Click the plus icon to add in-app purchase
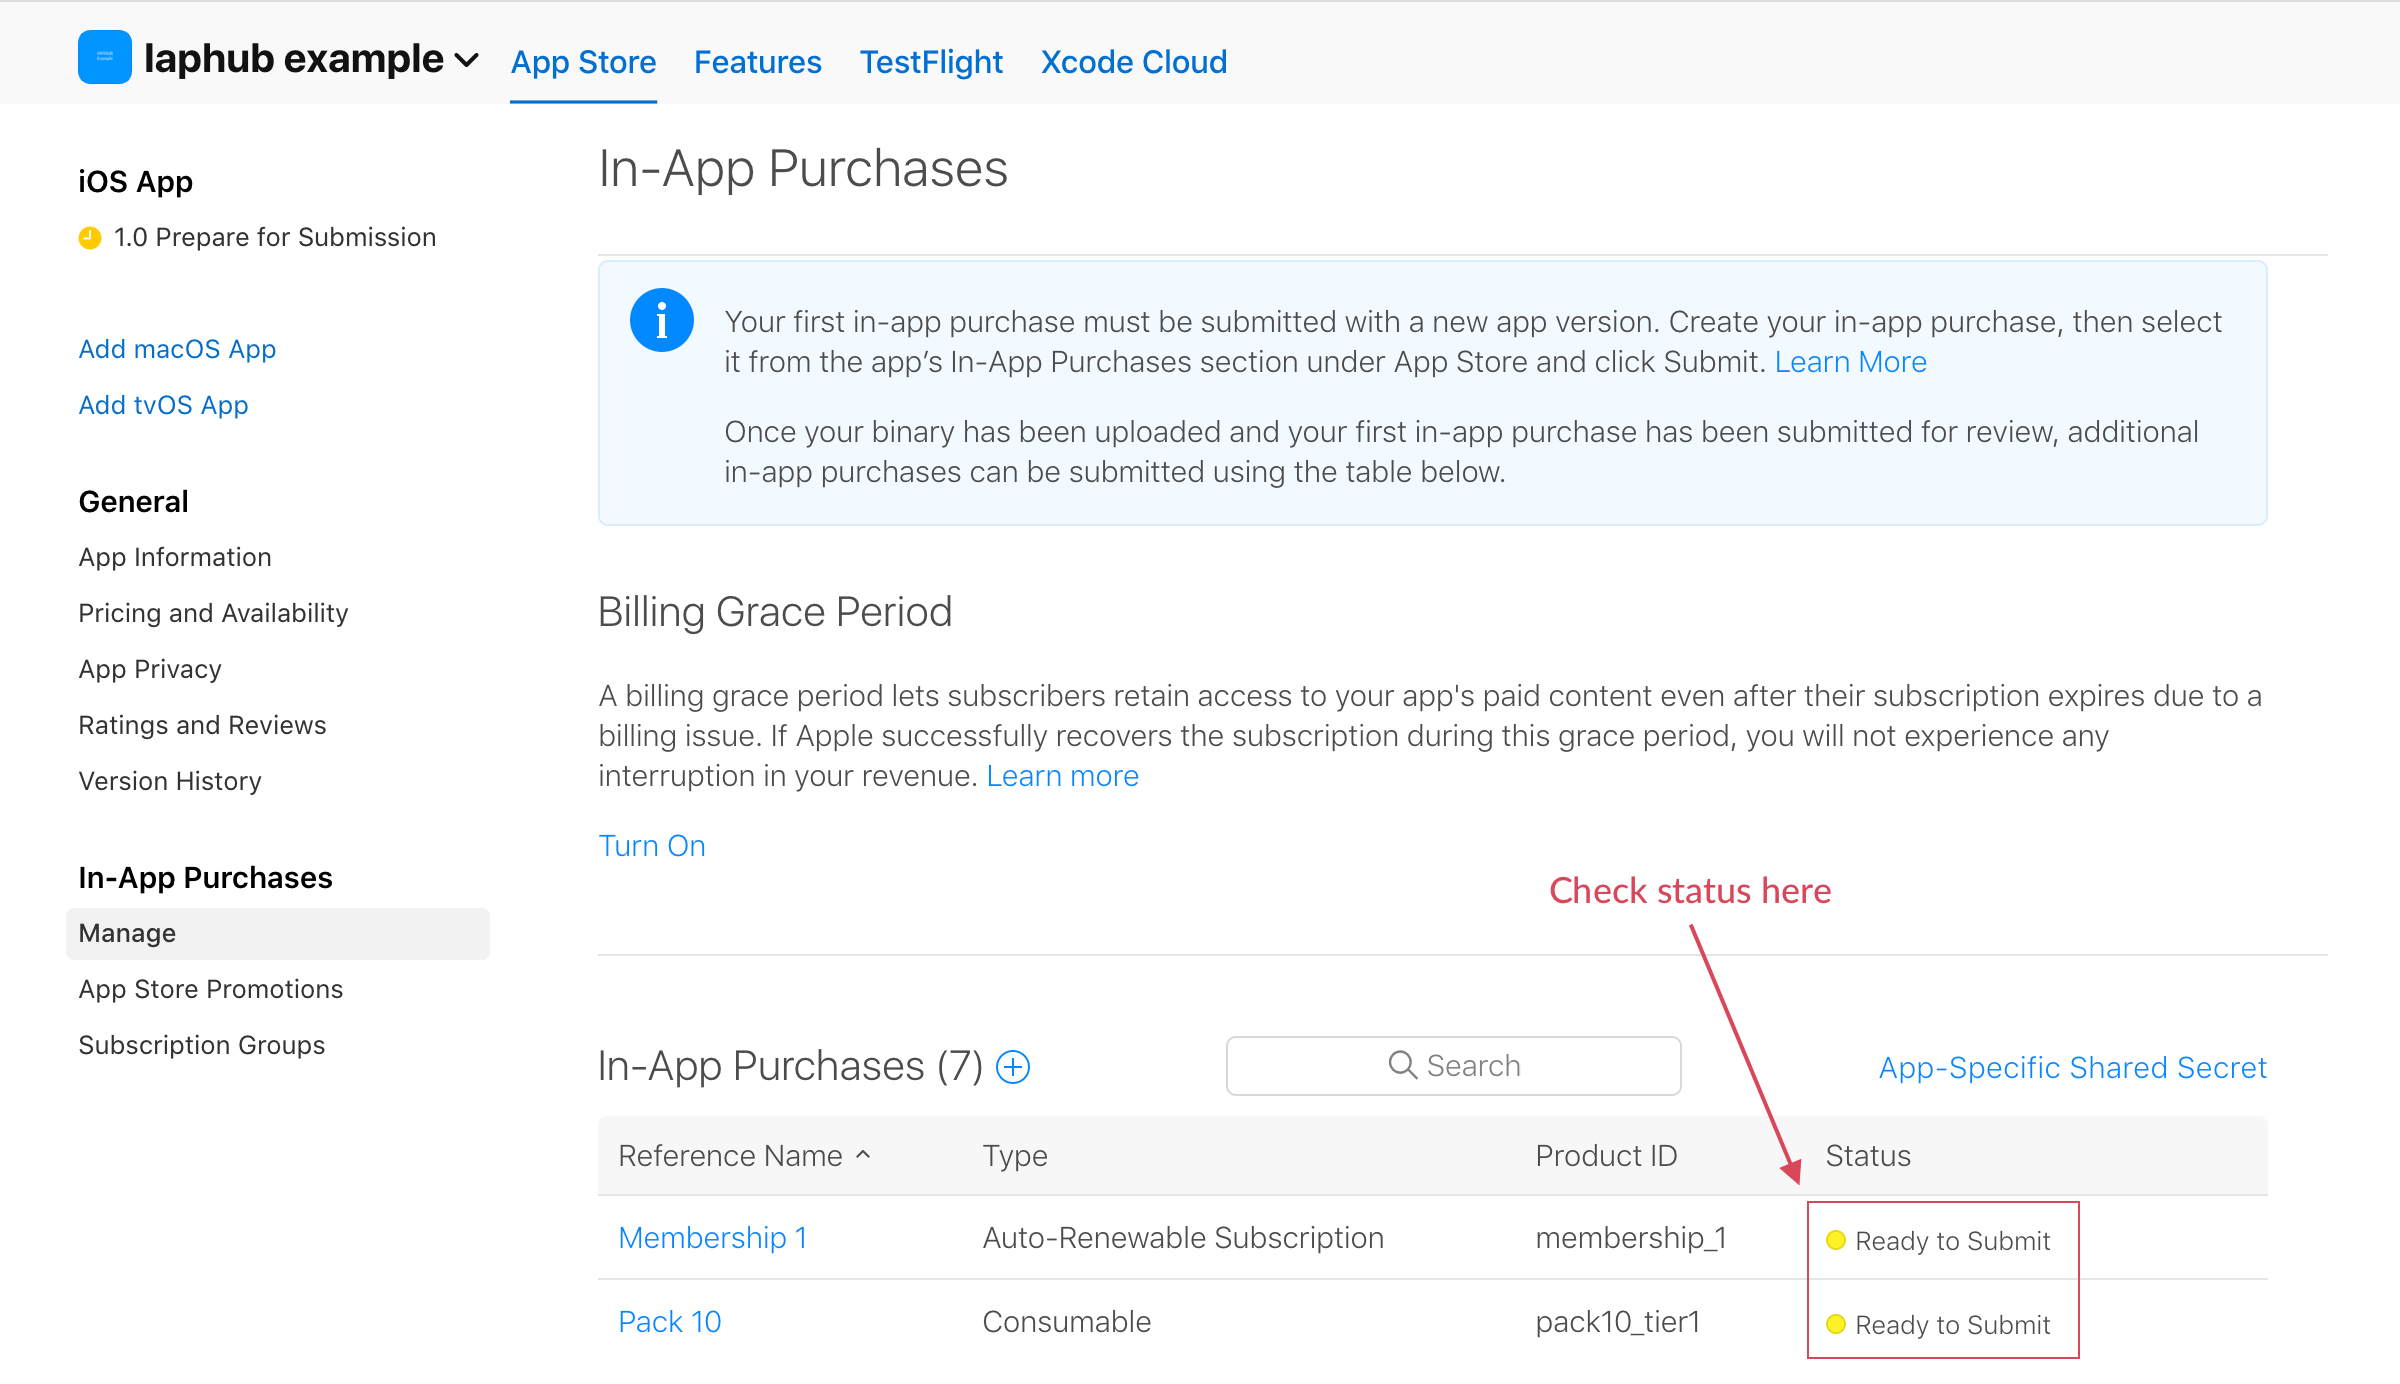Screen dimensions: 2400x1384 point(1013,1067)
